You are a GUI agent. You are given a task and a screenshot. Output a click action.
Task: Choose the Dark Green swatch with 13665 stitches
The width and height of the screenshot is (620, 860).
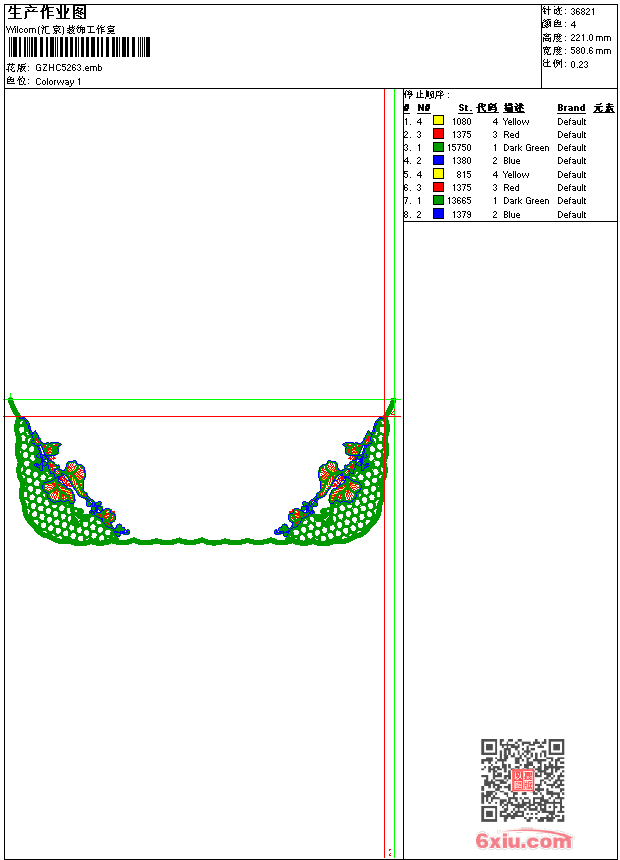[x=438, y=200]
